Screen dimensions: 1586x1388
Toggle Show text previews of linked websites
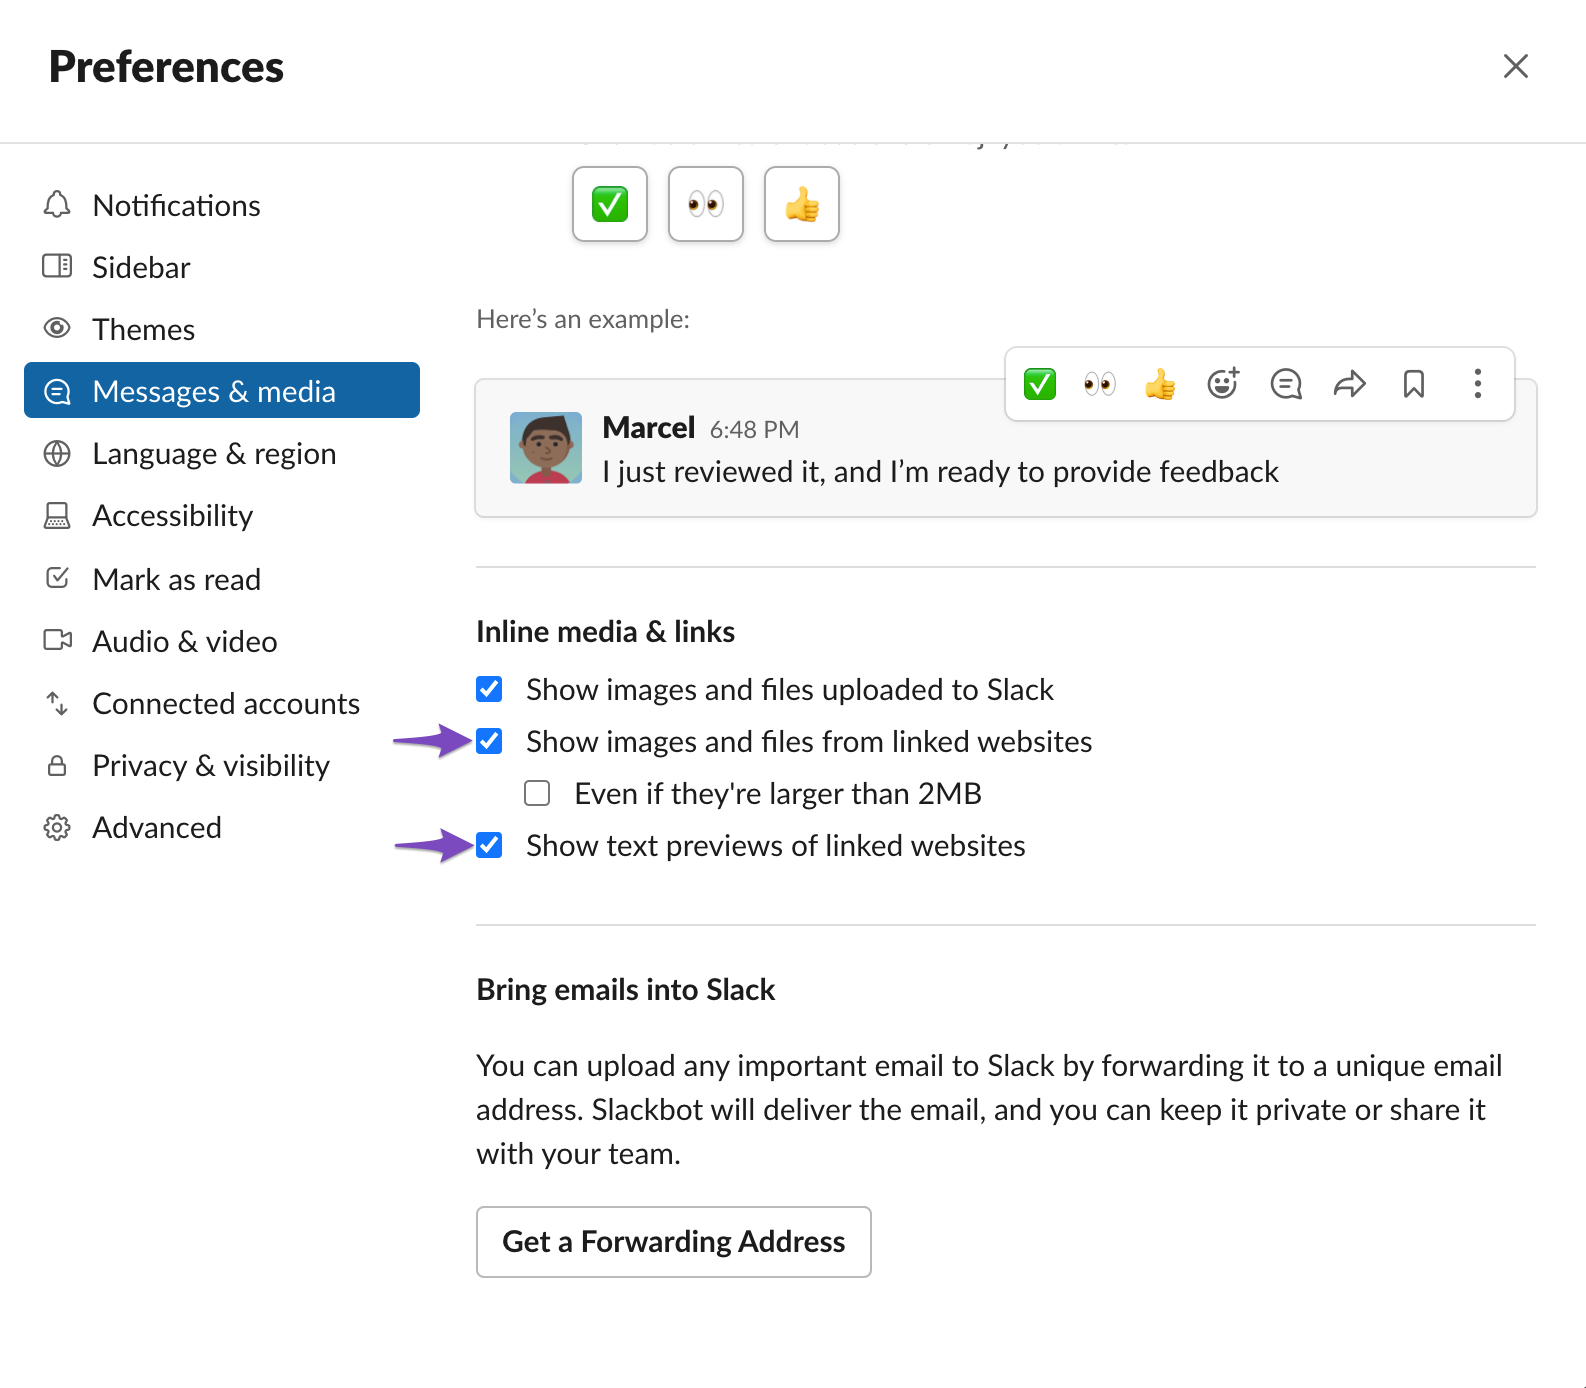[489, 845]
